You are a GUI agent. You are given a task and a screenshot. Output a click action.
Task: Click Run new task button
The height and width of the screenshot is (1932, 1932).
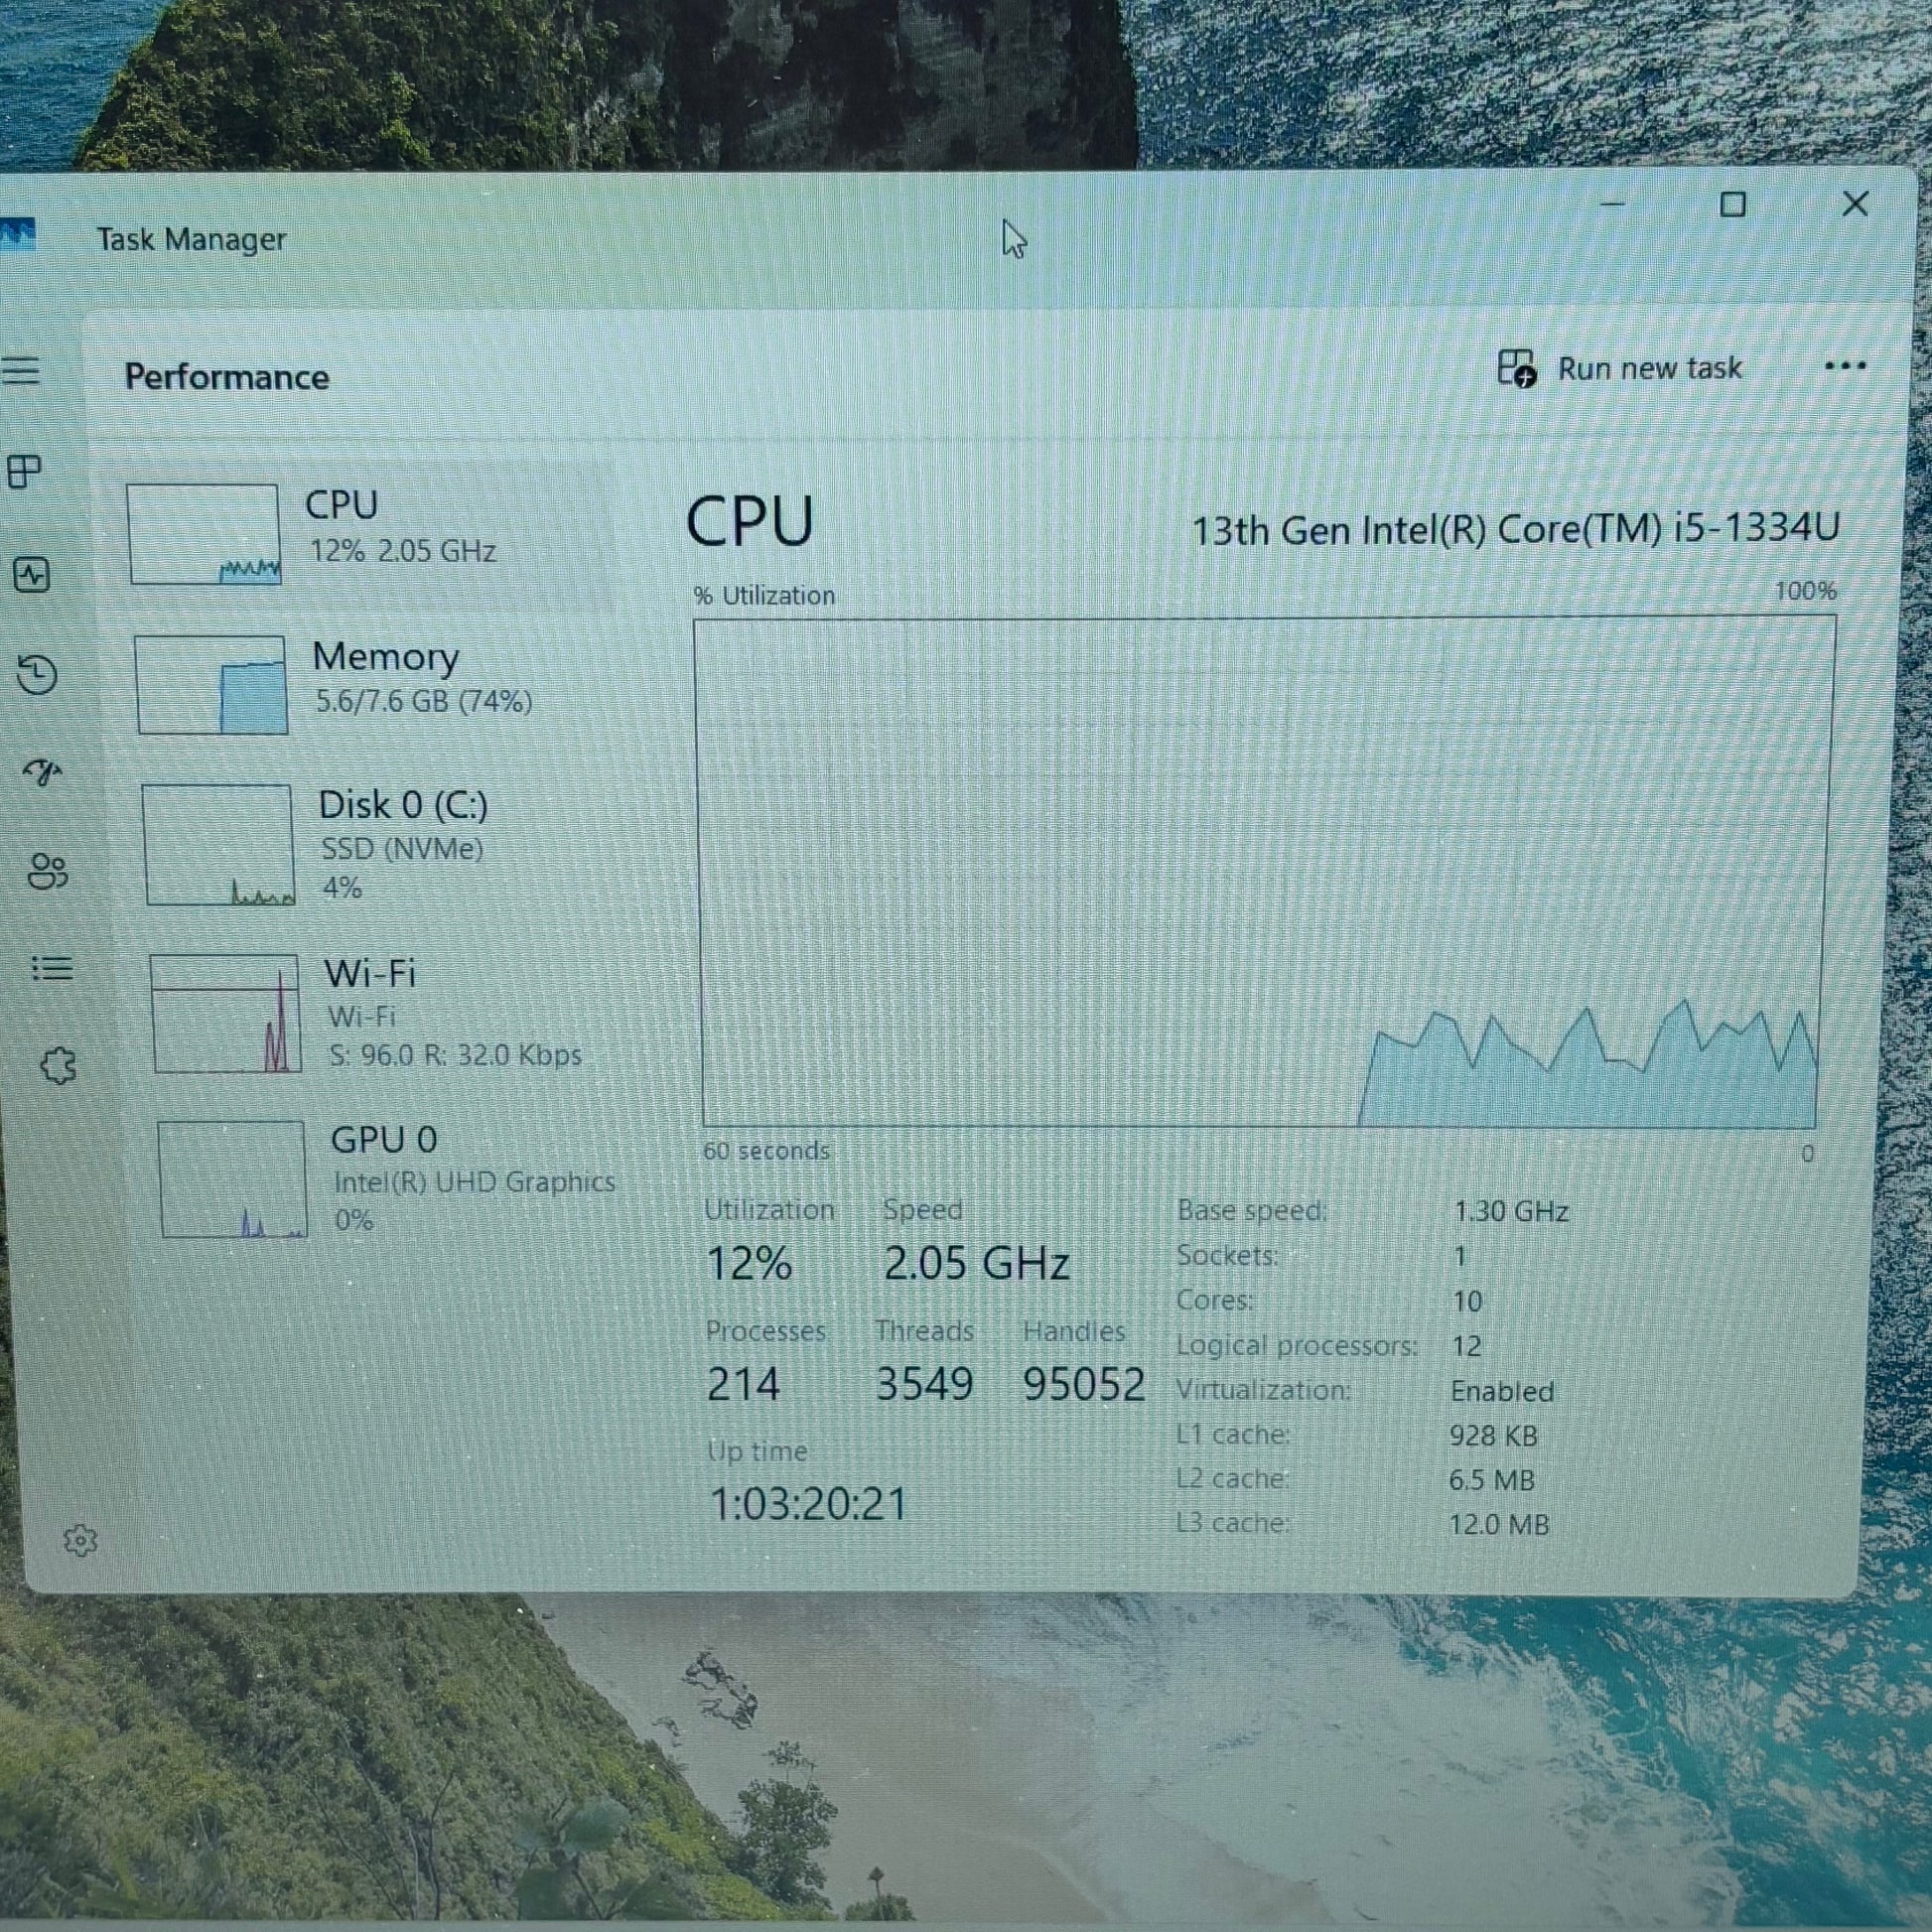[x=1621, y=369]
